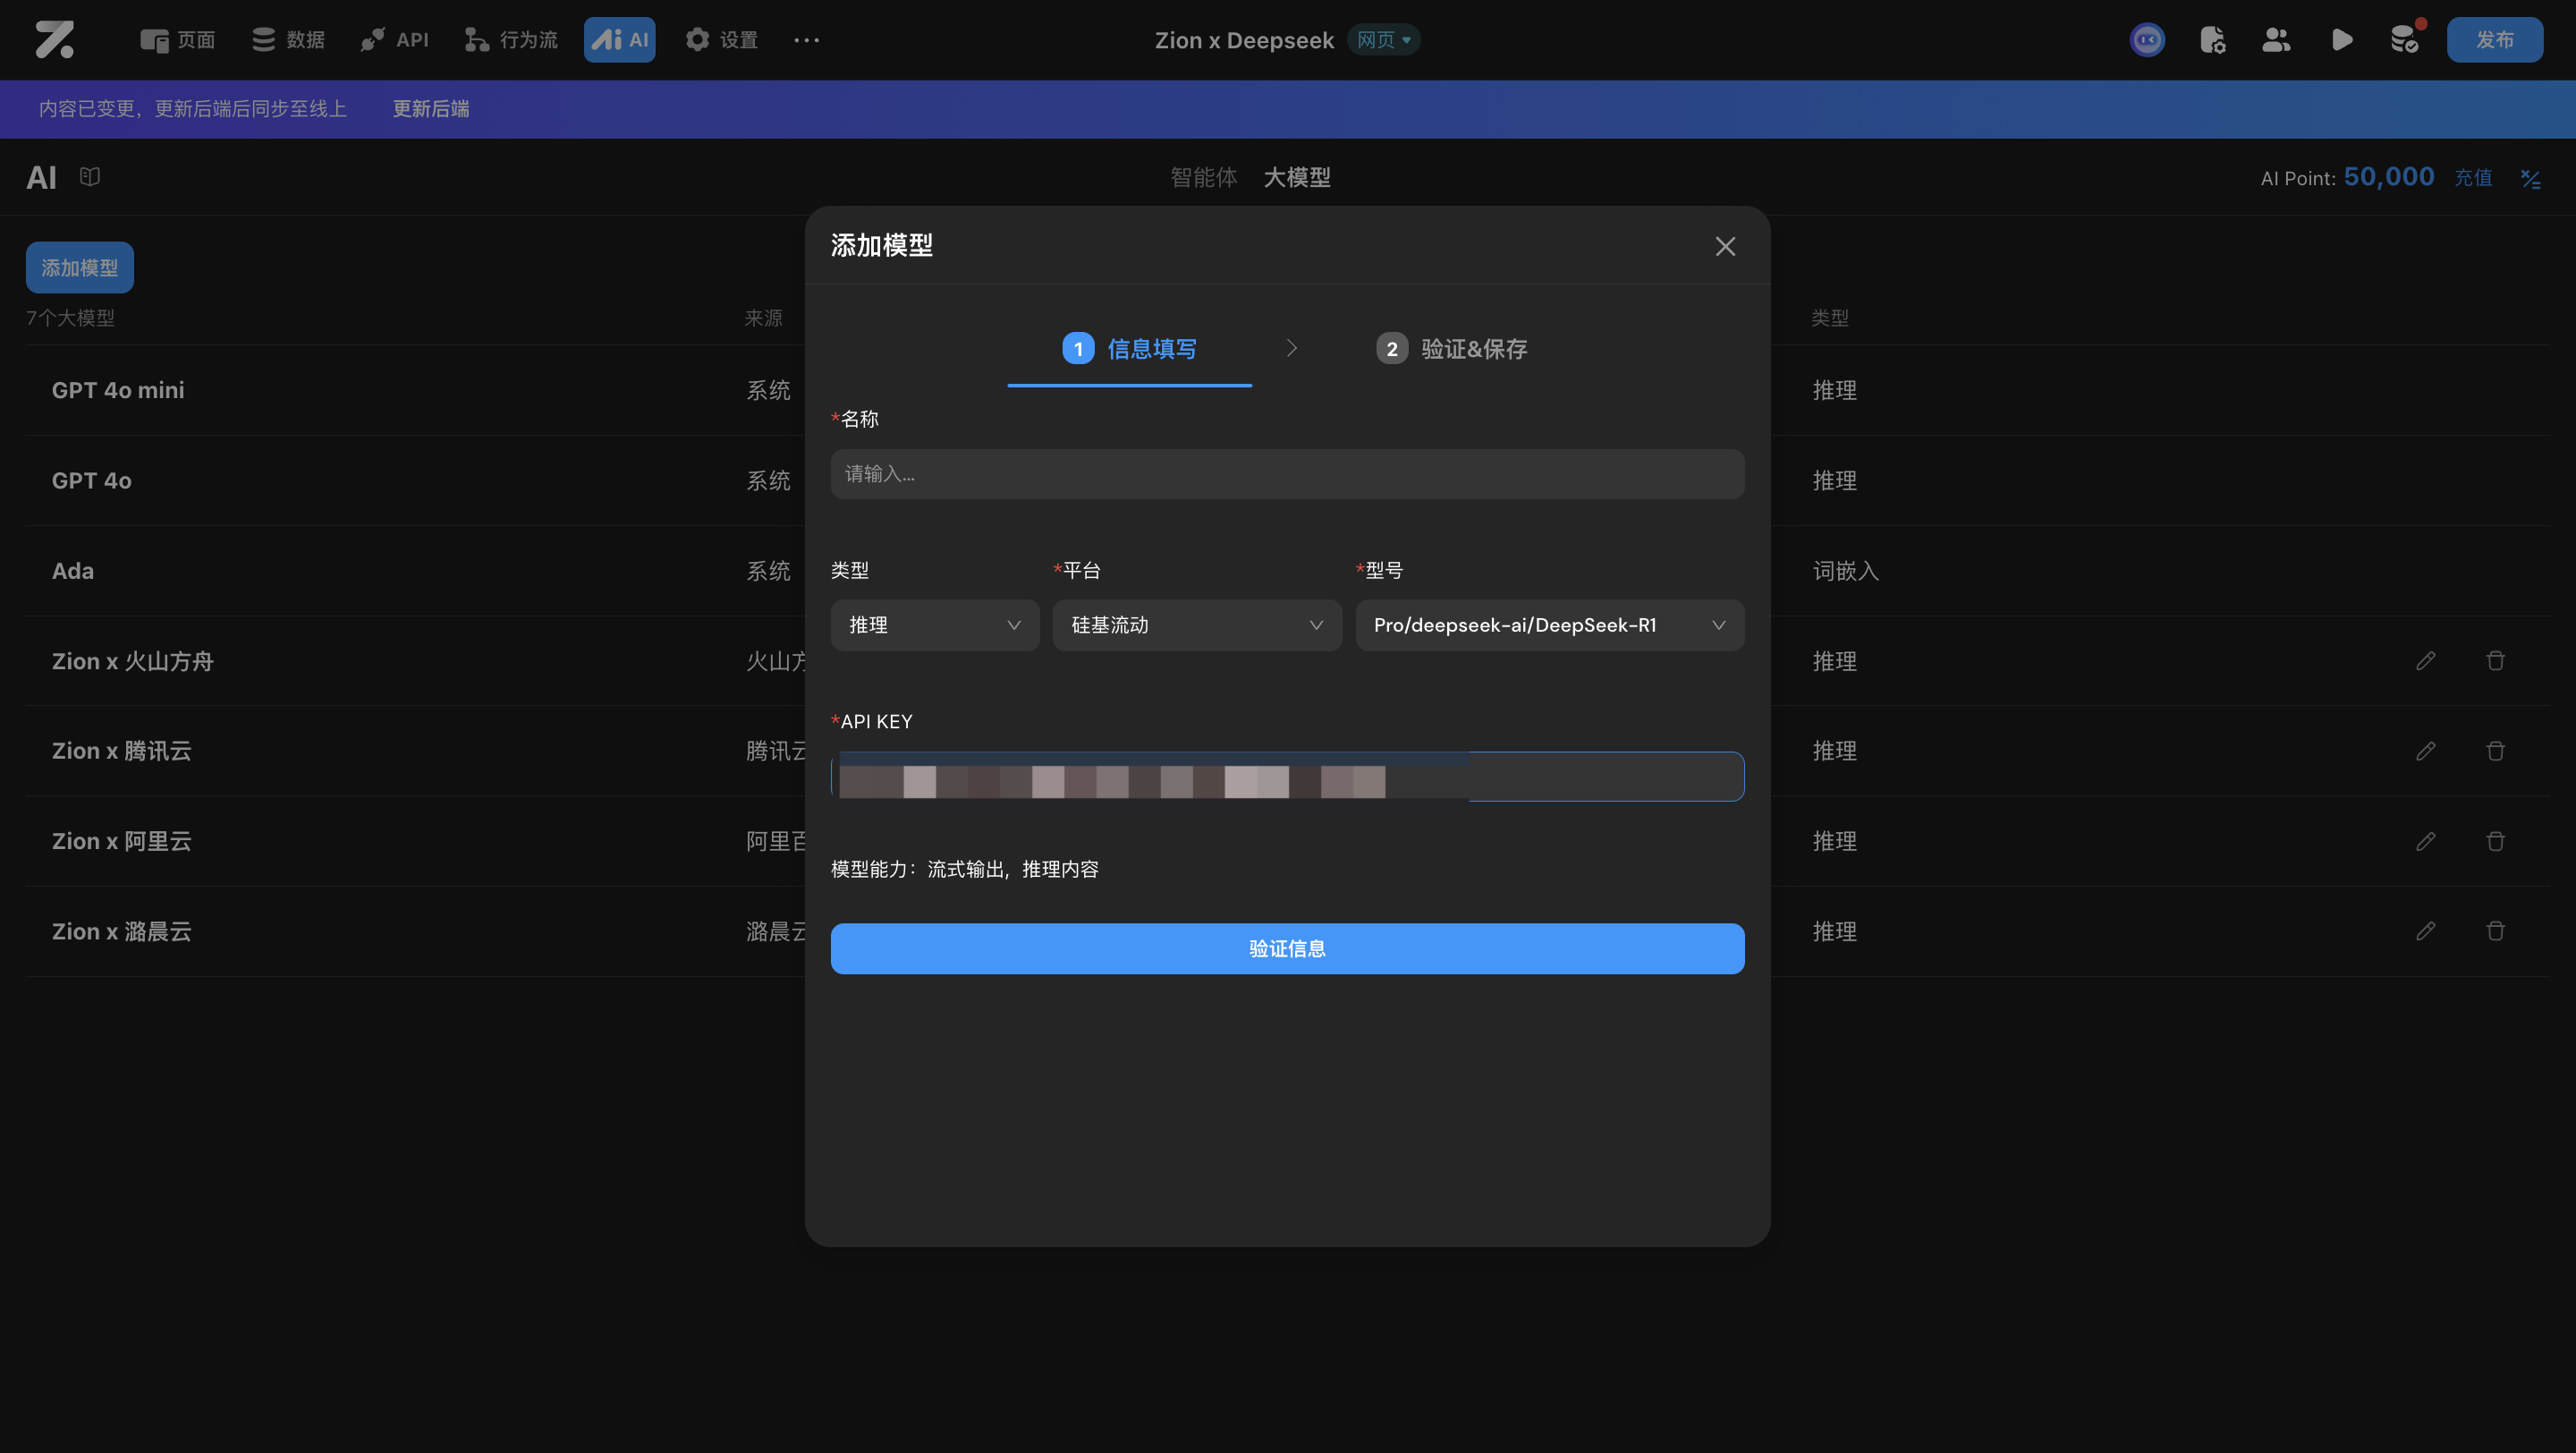Screen dimensions: 2576x1453
Task: Click the AI assistant avatar icon
Action: (x=2148, y=40)
